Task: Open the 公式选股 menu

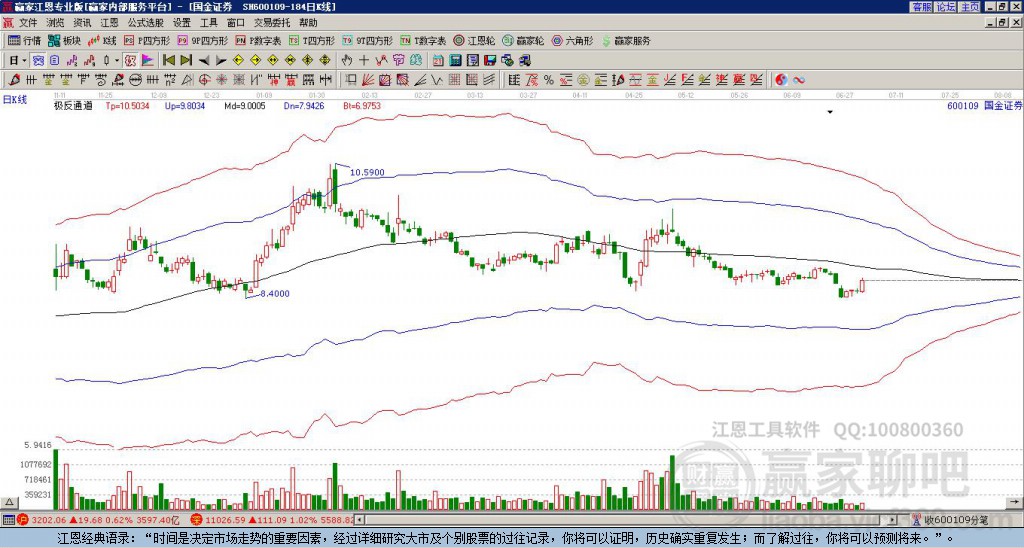Action: [x=146, y=23]
